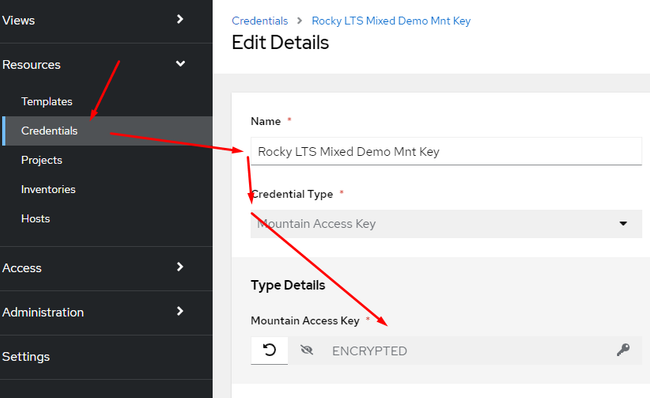Viewport: 650px width, 398px height.
Task: Click the Access sidebar heading
Action: coord(22,268)
